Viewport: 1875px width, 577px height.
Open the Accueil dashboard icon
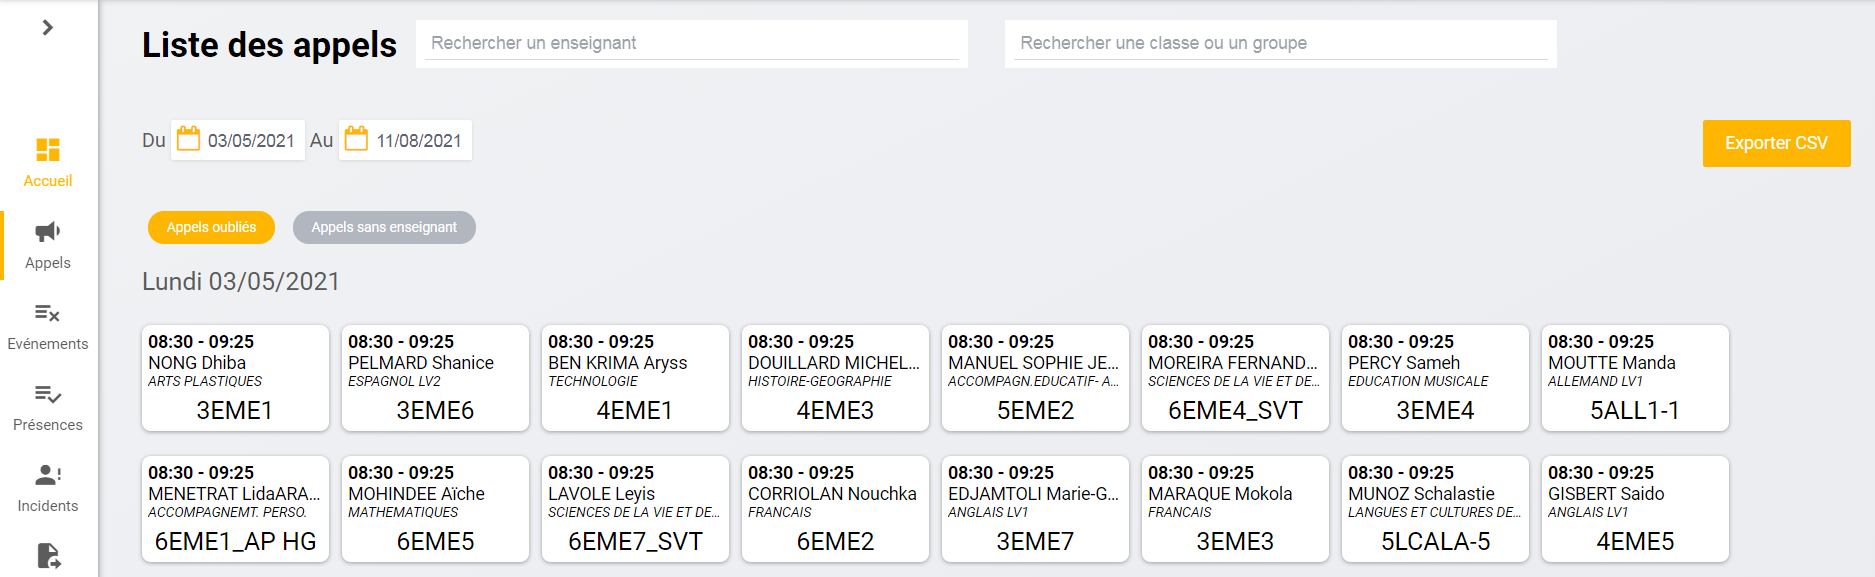(x=48, y=150)
